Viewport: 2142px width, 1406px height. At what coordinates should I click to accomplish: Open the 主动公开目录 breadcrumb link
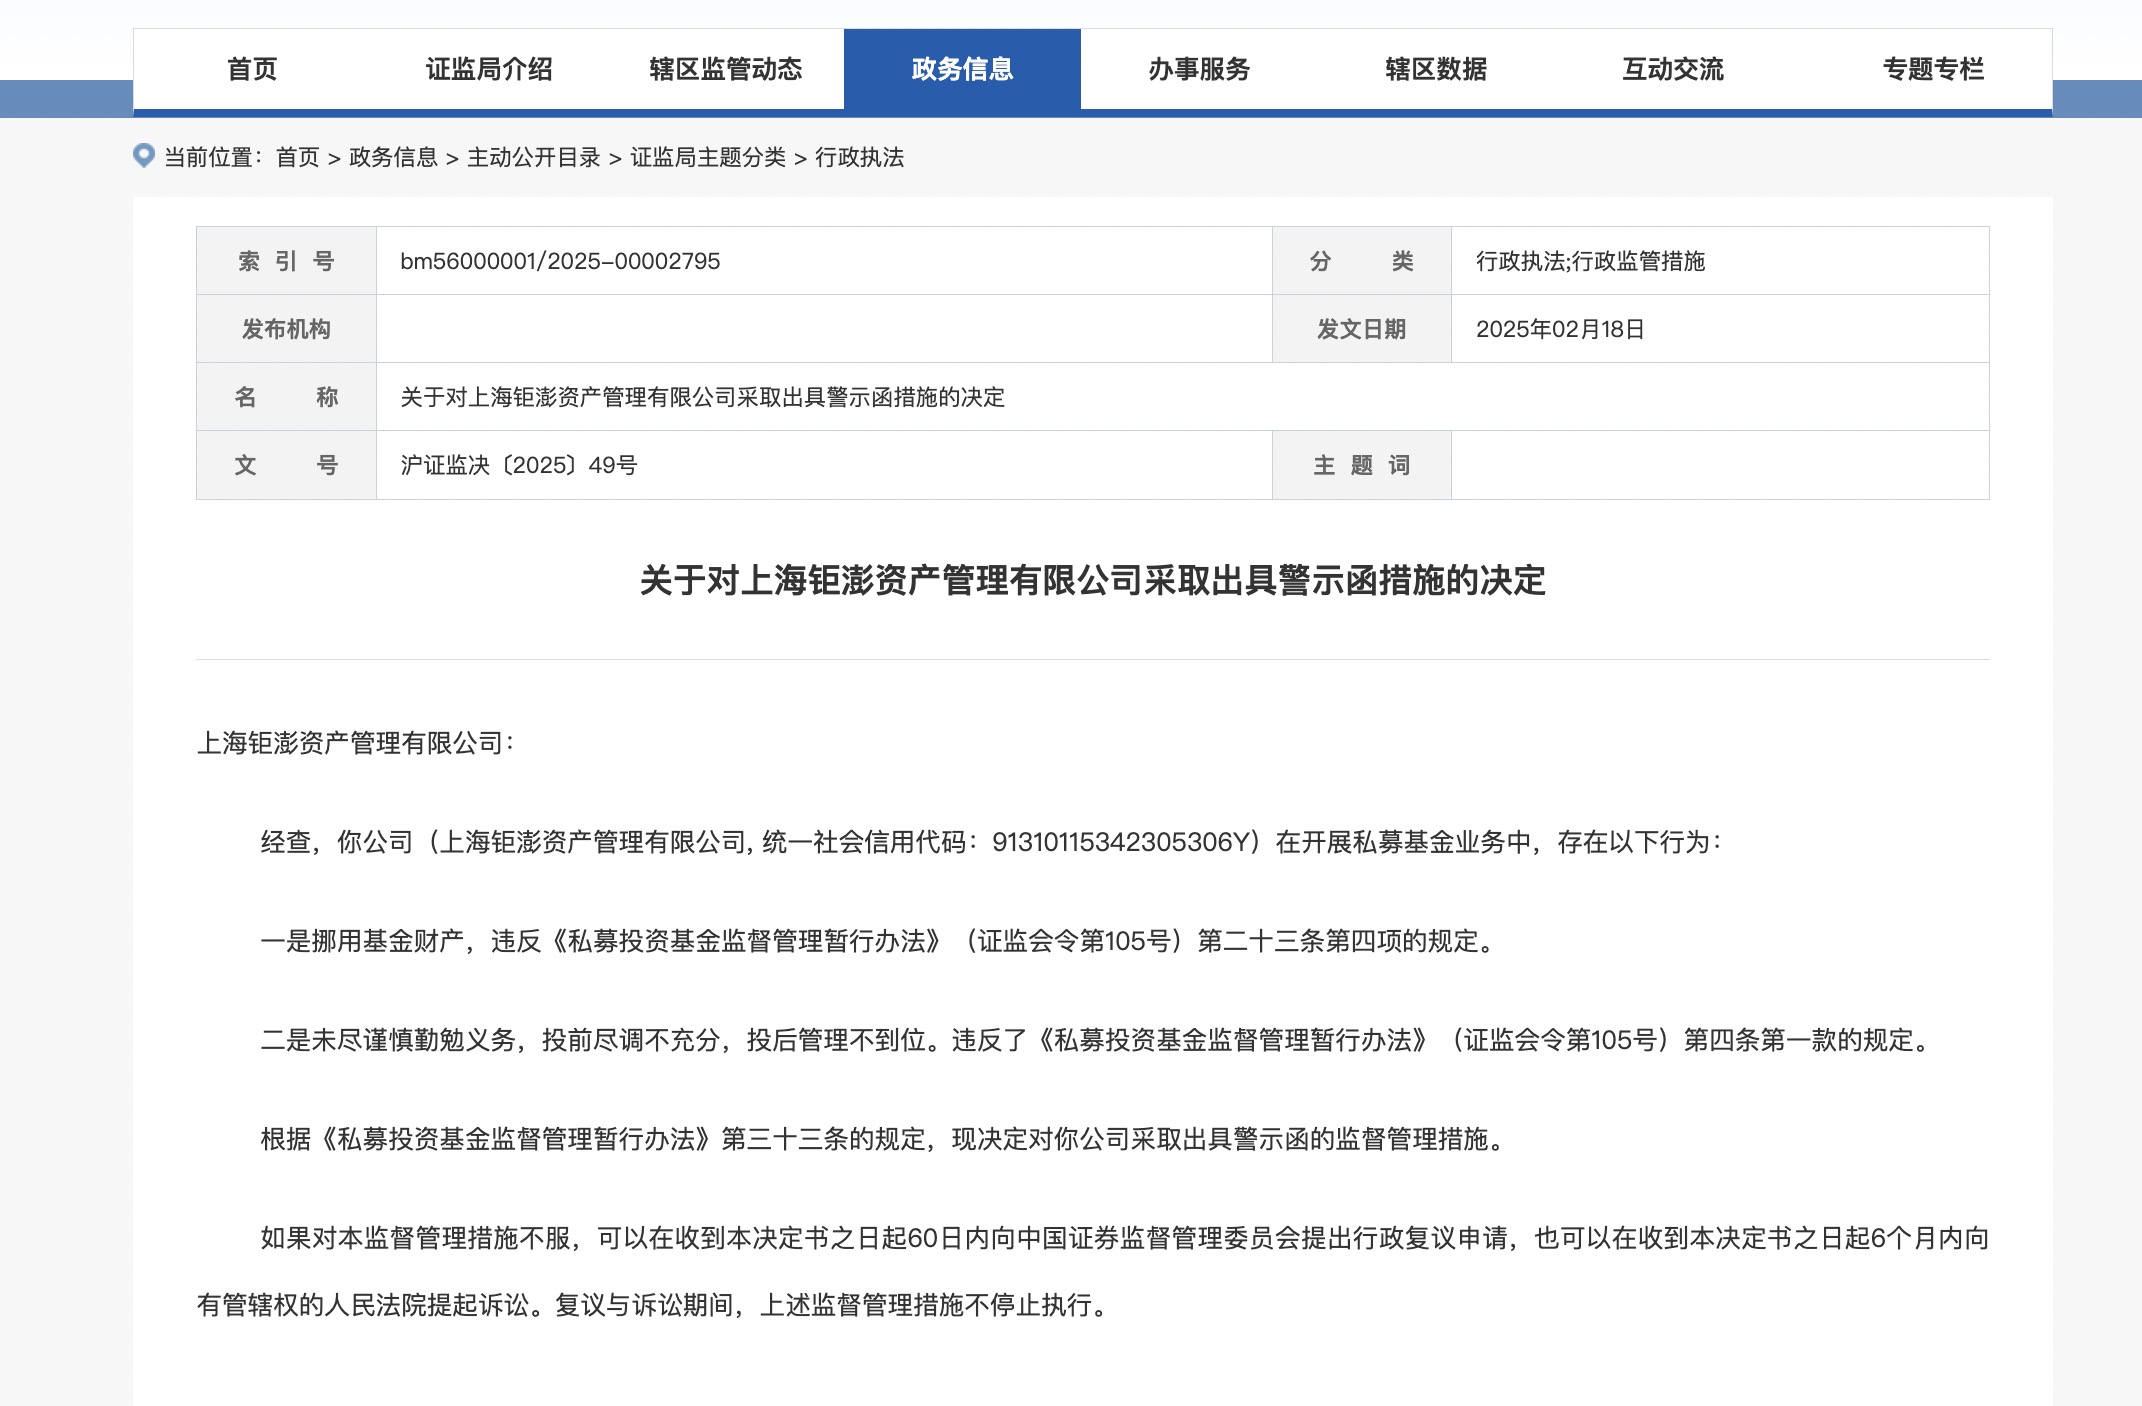click(533, 157)
